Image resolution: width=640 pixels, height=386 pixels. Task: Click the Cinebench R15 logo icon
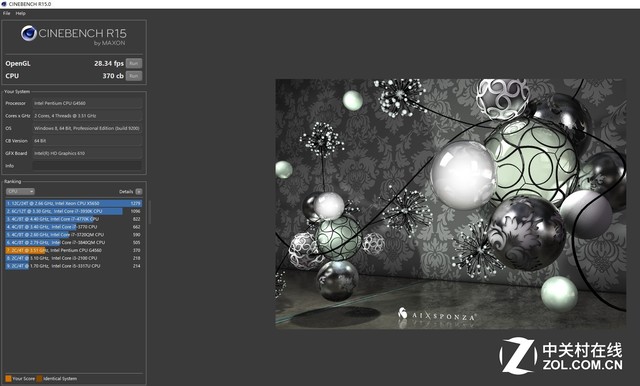pos(29,33)
